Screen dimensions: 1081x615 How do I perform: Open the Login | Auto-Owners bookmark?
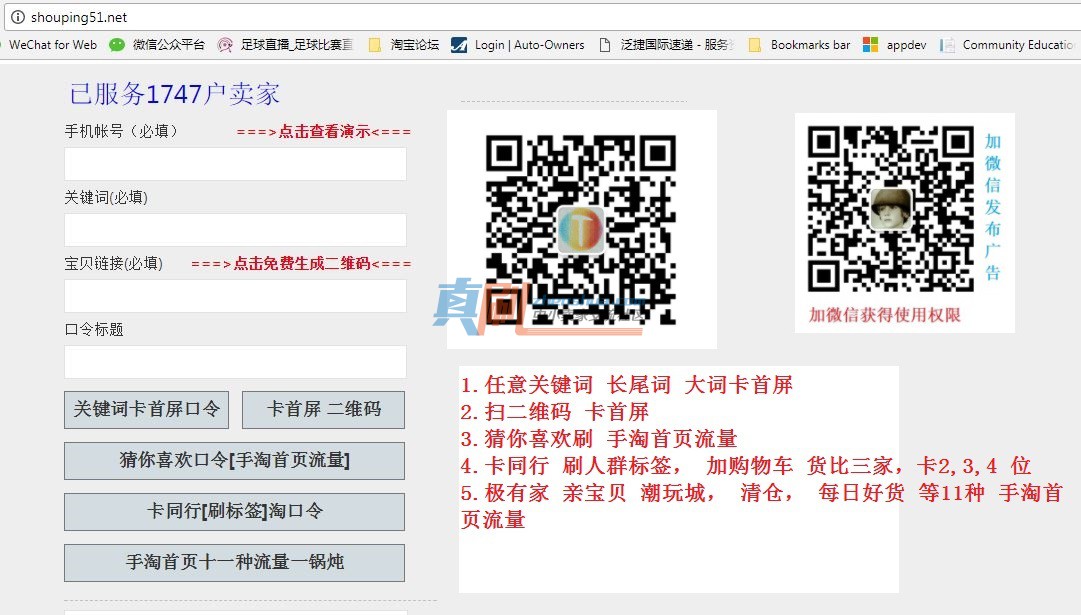[x=529, y=45]
